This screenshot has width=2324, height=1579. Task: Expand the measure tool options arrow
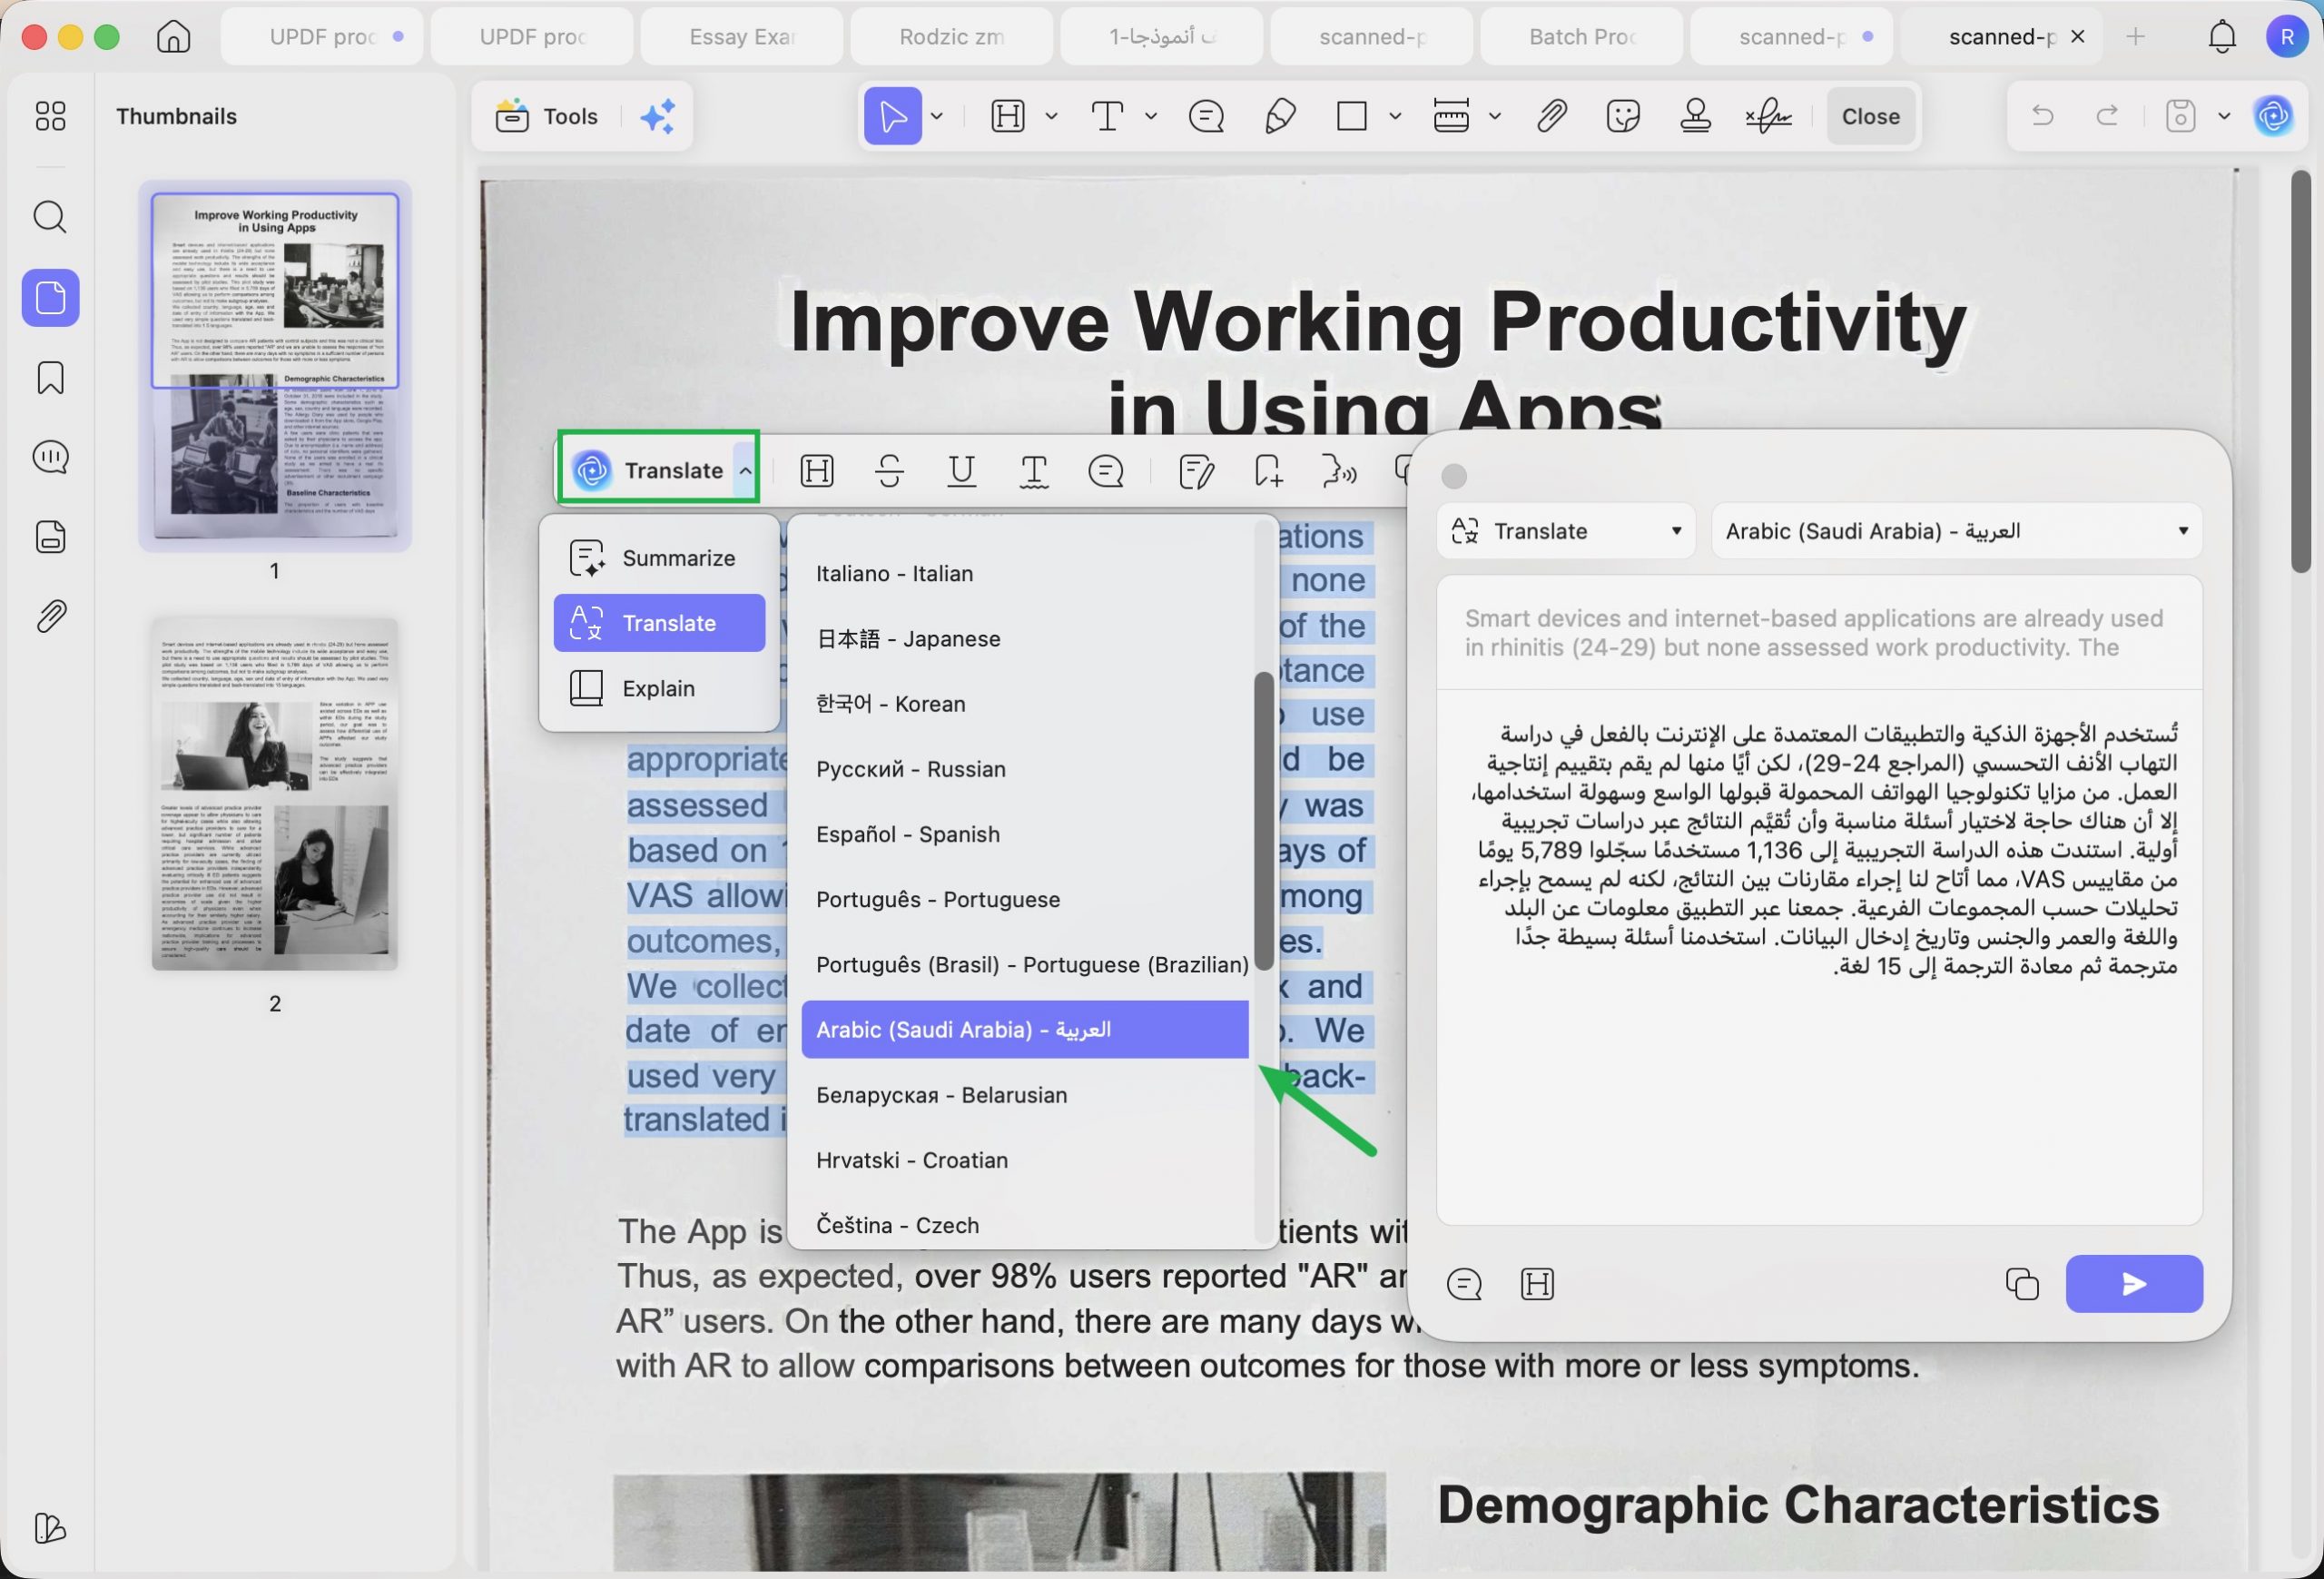(1494, 116)
